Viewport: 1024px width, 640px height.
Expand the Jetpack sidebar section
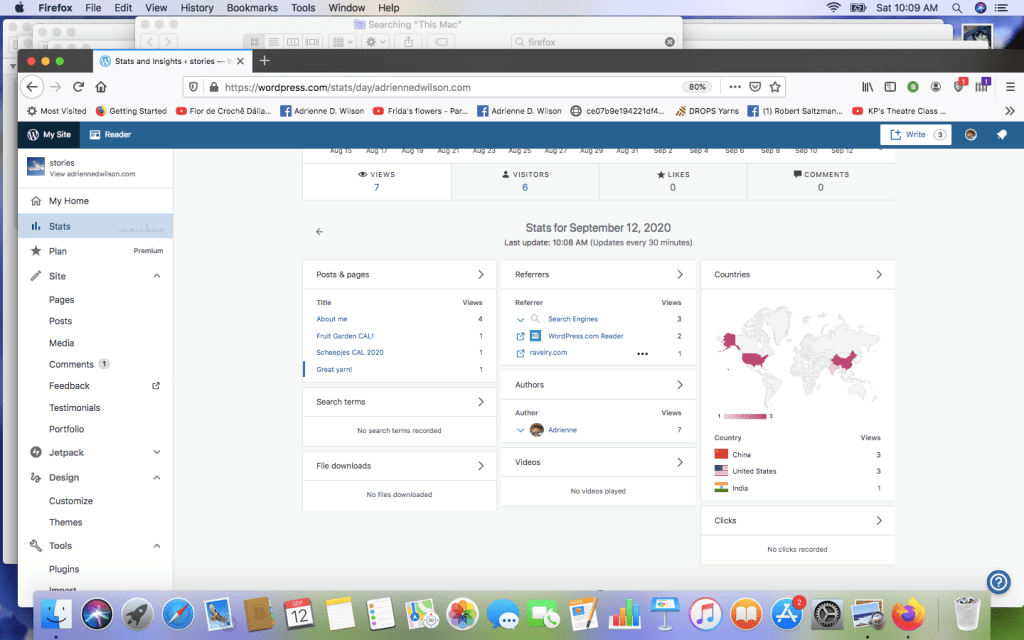(157, 452)
